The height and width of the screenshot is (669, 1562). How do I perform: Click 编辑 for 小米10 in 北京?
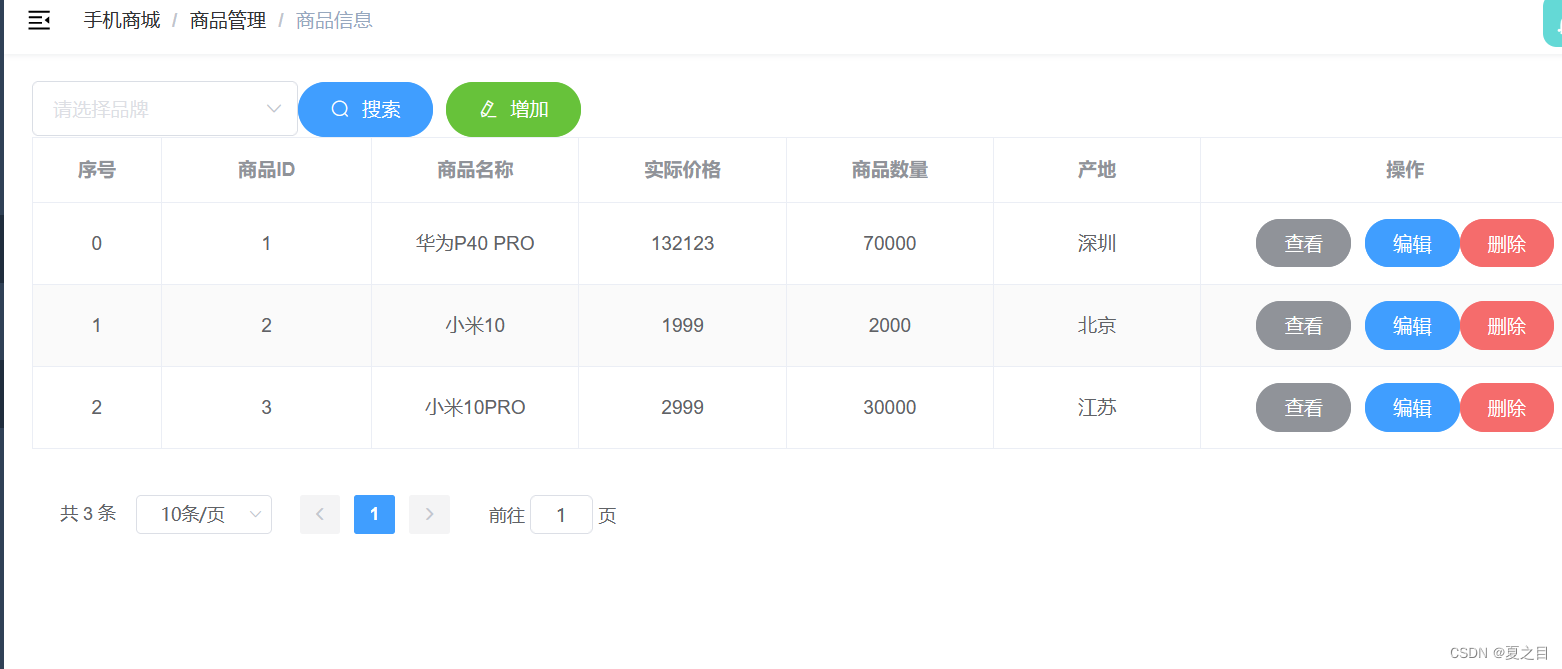[x=1412, y=325]
